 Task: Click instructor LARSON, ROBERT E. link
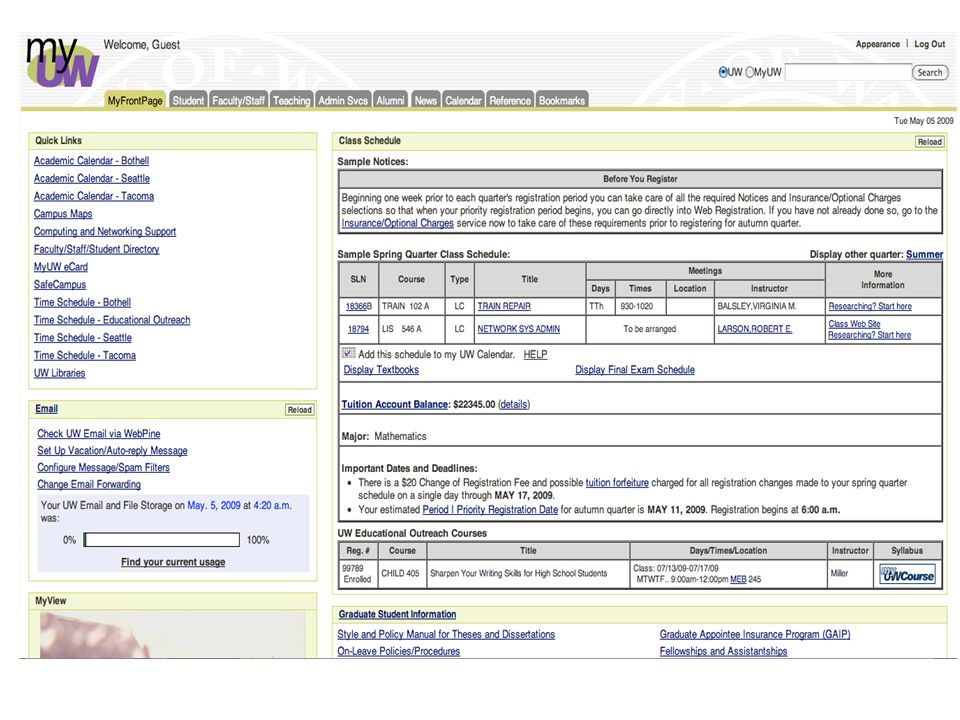754,329
